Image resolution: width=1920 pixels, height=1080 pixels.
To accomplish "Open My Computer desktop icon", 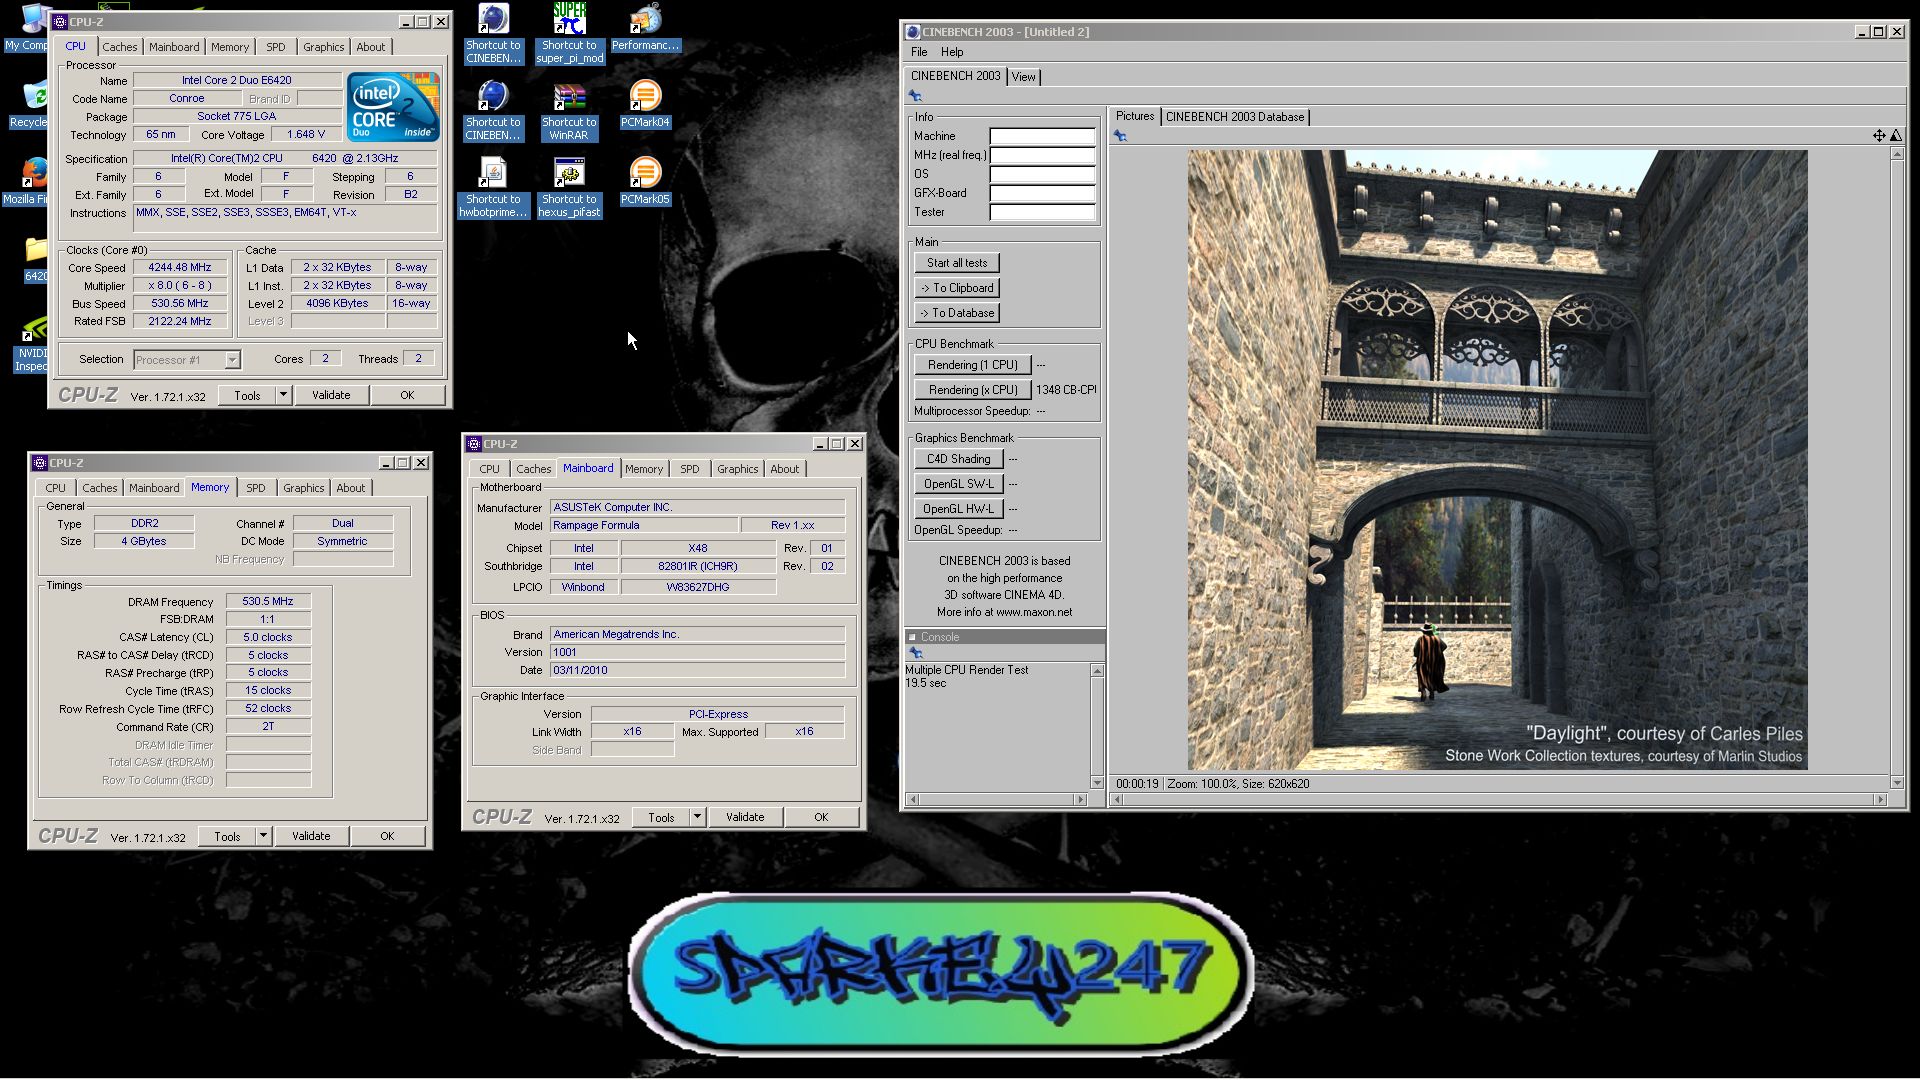I will pos(28,28).
